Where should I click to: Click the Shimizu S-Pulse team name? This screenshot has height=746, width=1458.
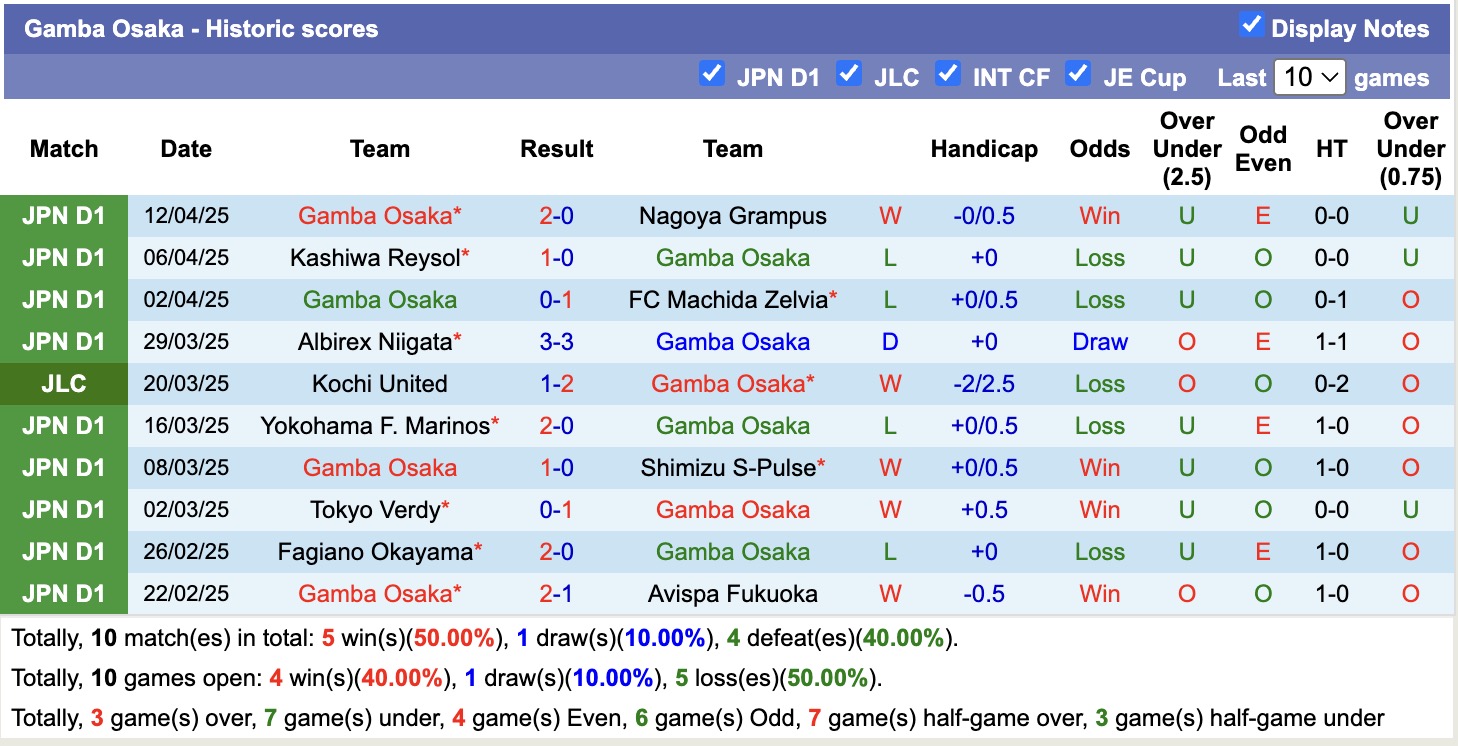[733, 467]
